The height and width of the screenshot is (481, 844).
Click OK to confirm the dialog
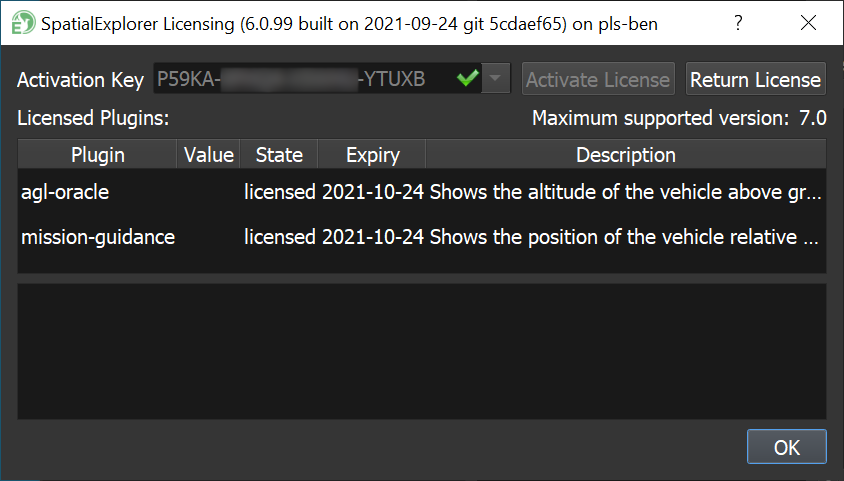click(x=786, y=447)
